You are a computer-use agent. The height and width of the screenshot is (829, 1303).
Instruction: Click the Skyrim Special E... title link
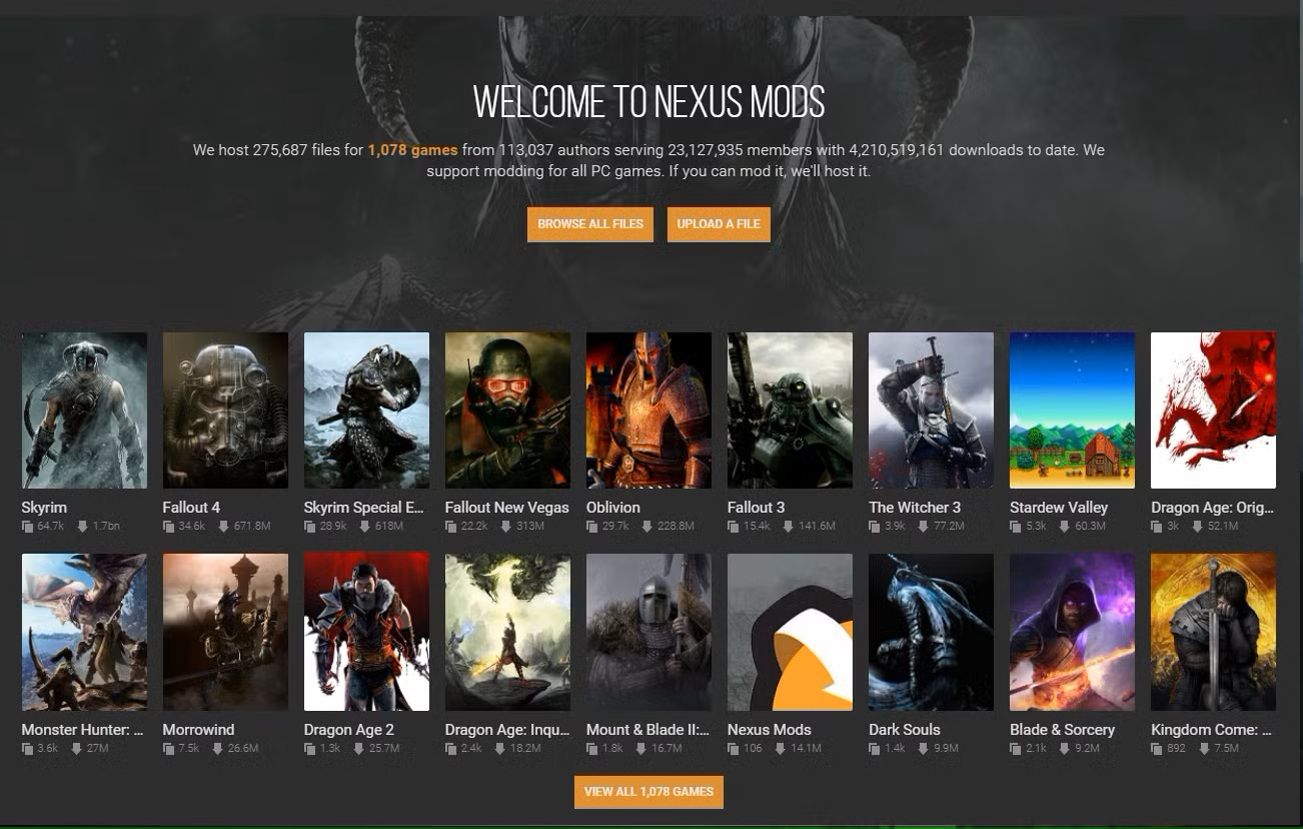point(364,508)
